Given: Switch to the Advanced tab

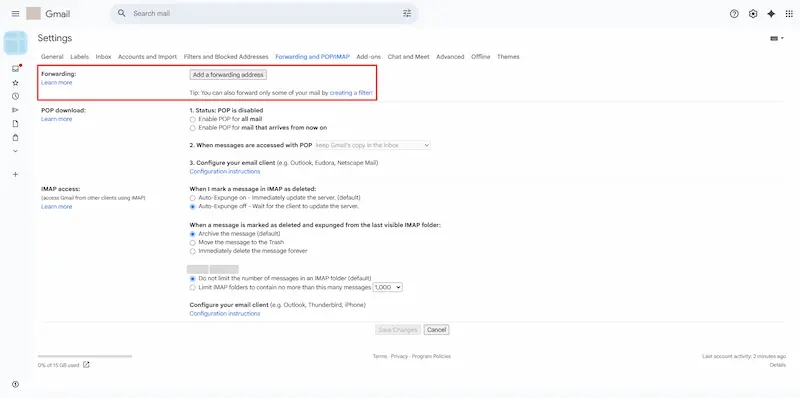Looking at the screenshot, I should [x=450, y=57].
